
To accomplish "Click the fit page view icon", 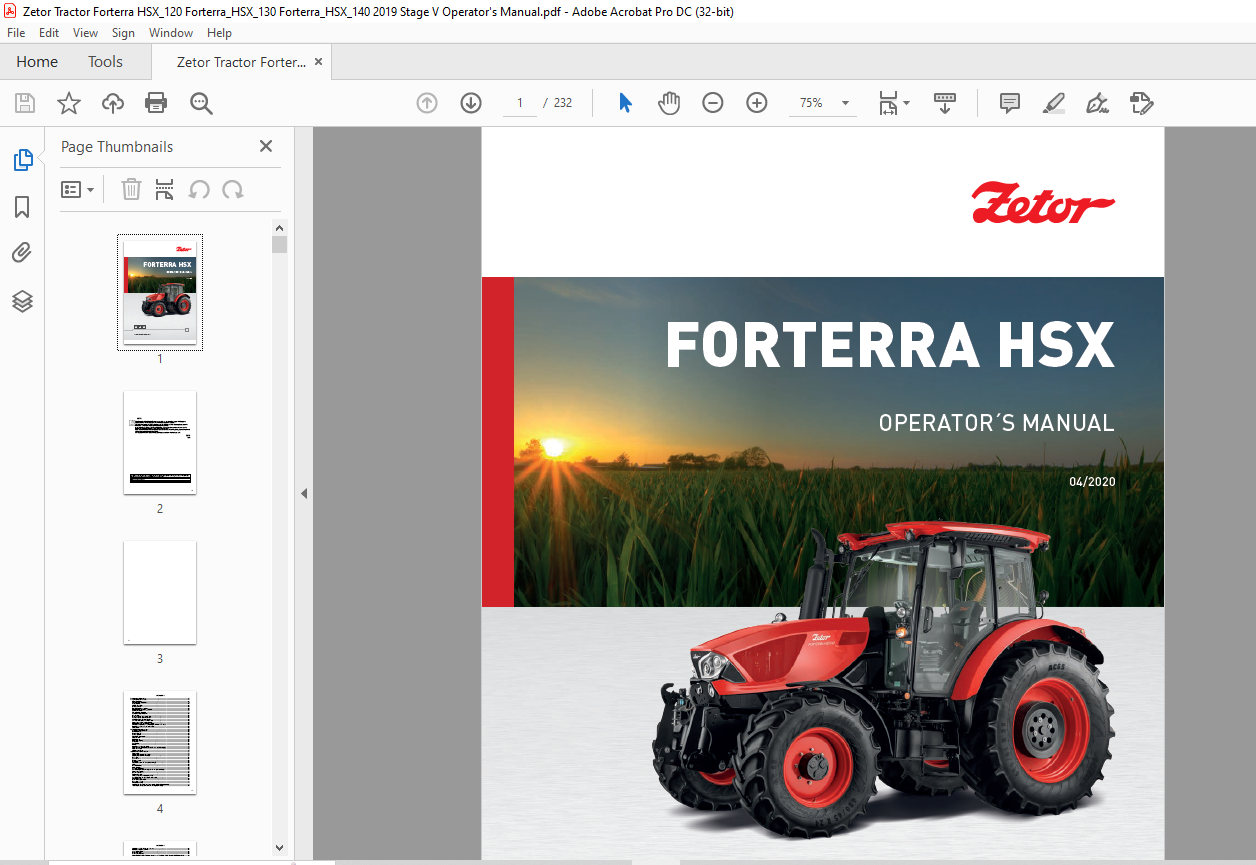I will 888,103.
